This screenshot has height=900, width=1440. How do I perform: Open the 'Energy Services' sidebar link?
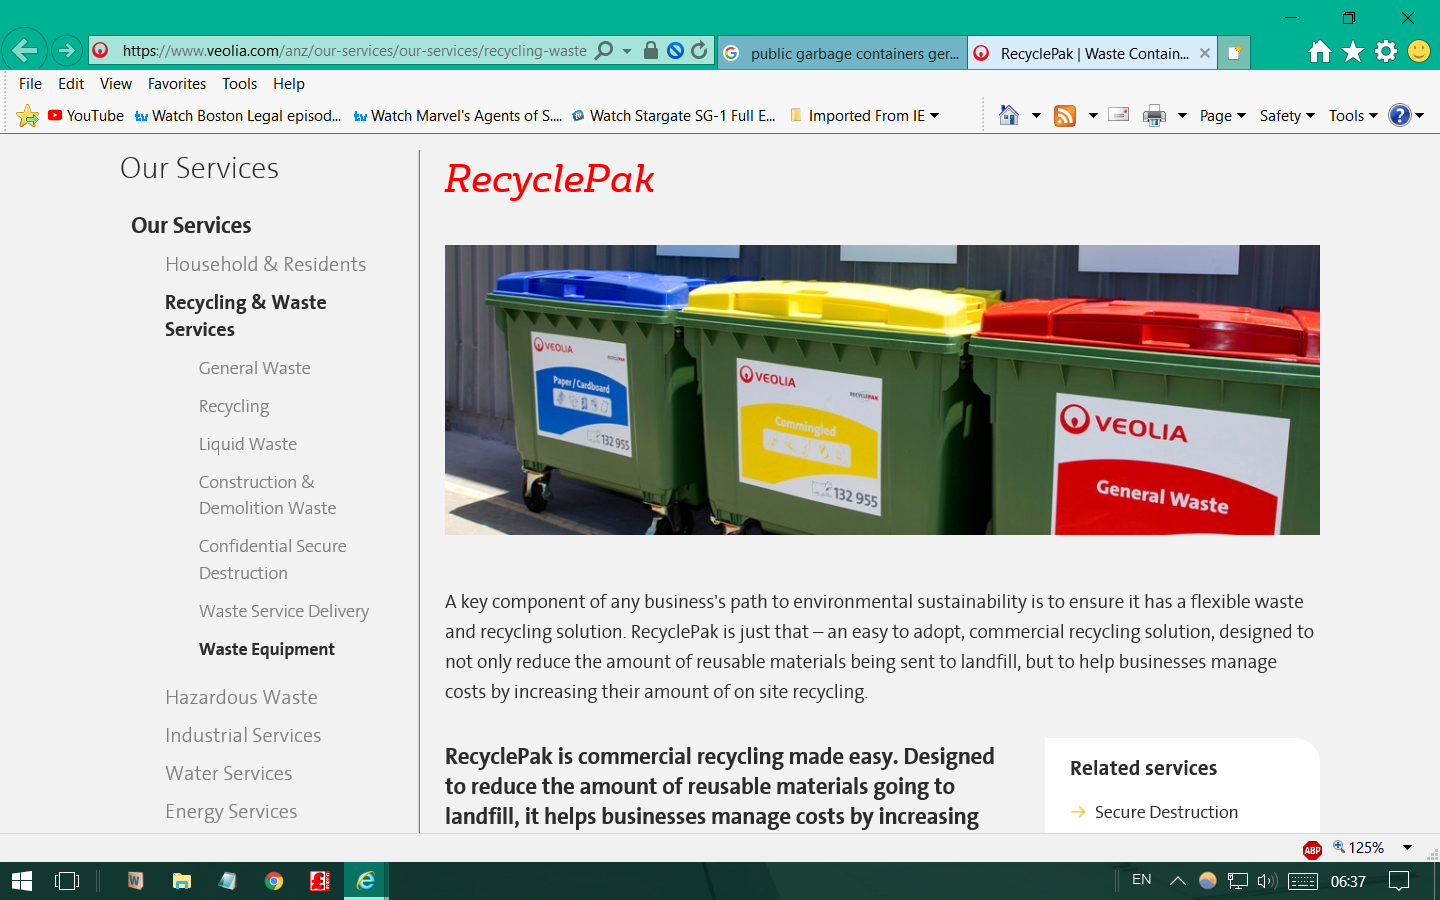click(x=231, y=811)
